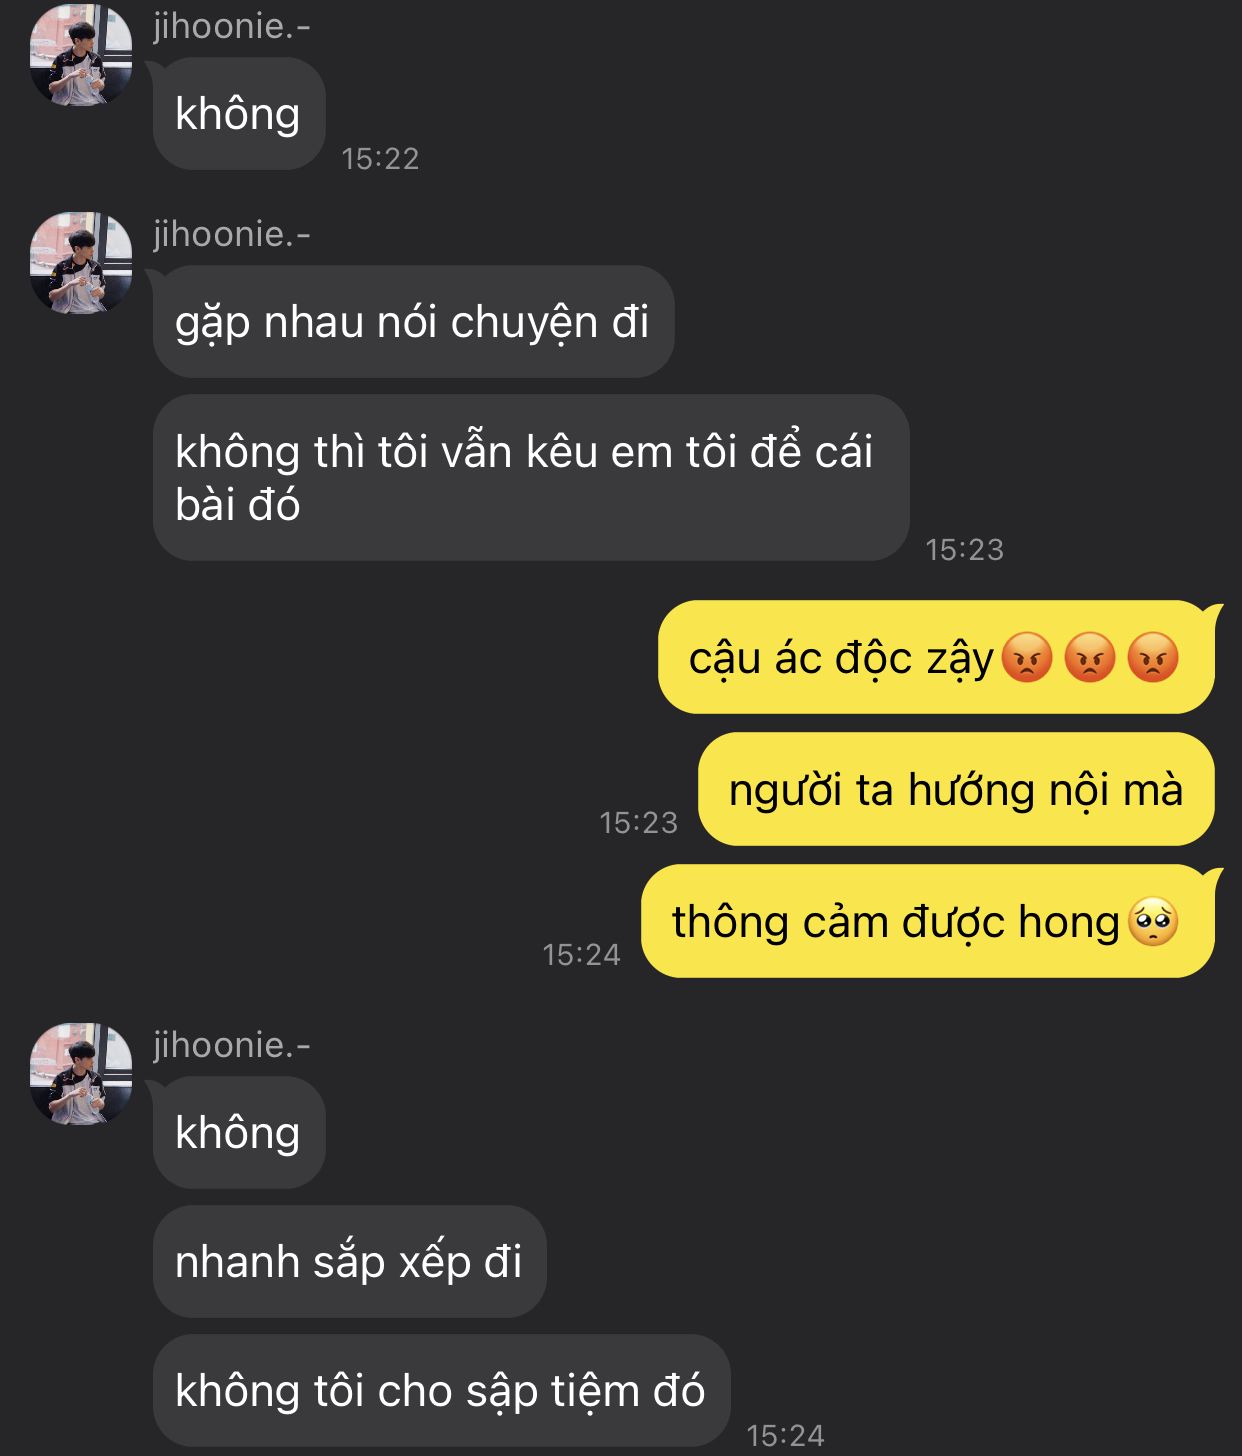Image resolution: width=1242 pixels, height=1456 pixels.
Task: Click the 15:23 timestamp beside gray bubble
Action: [x=964, y=549]
